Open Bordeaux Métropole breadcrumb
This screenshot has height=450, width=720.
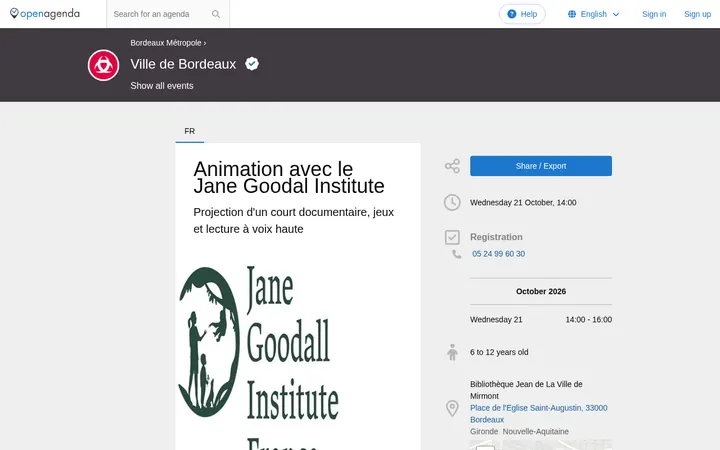point(166,43)
